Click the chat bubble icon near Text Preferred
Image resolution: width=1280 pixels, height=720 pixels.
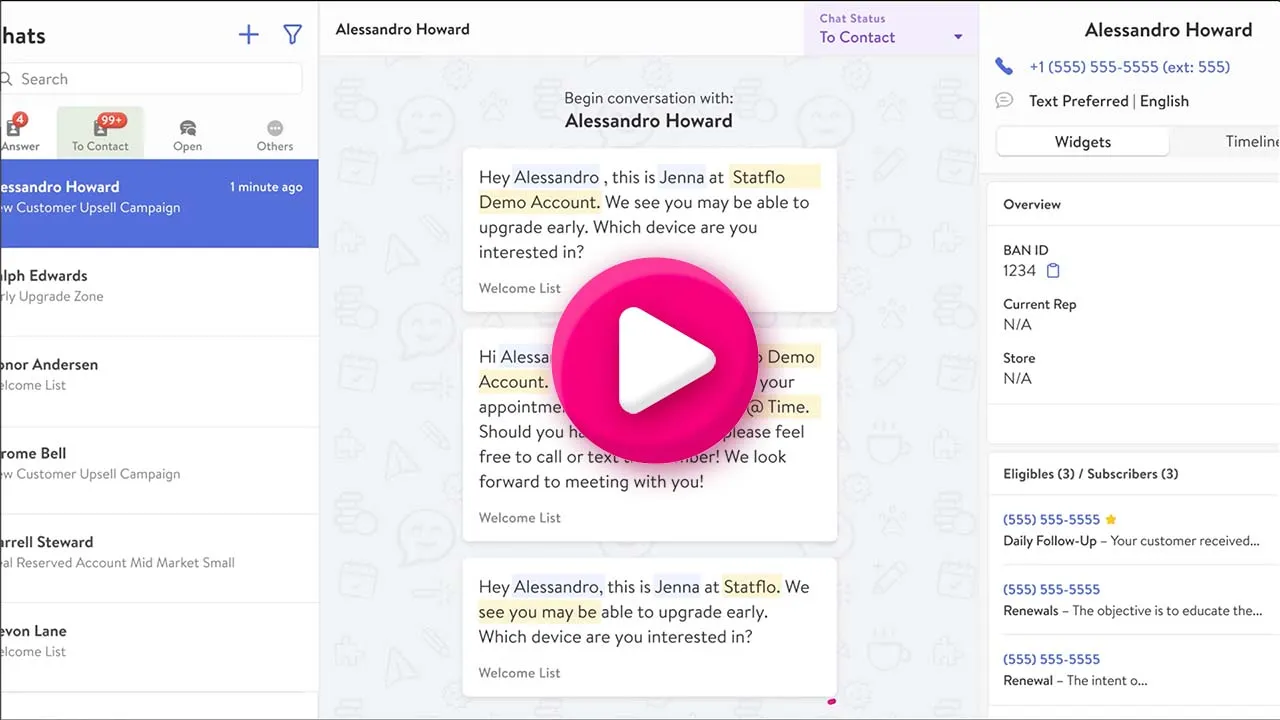[1004, 100]
